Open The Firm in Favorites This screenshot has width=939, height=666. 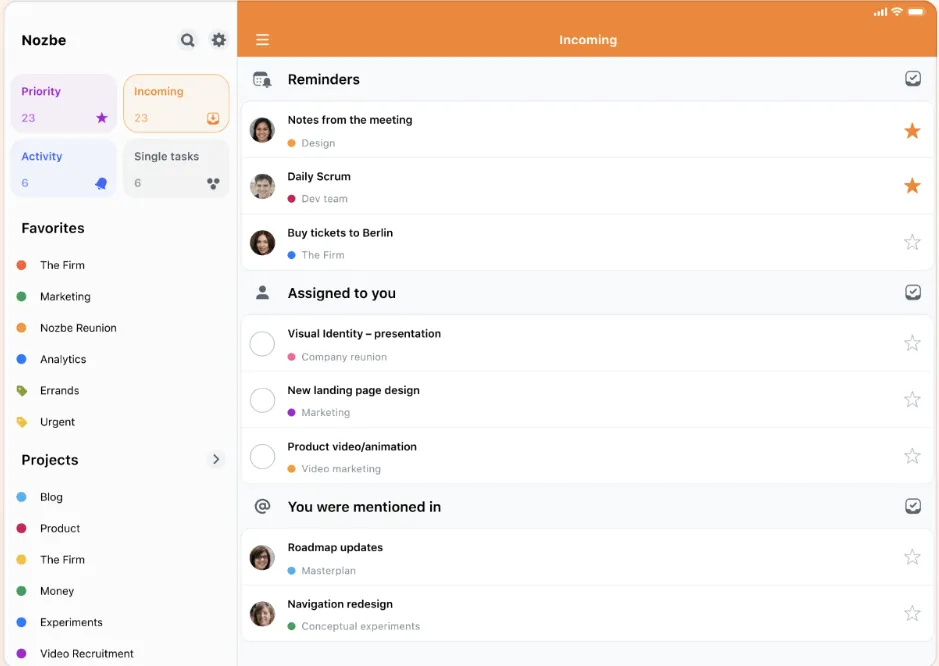(62, 265)
